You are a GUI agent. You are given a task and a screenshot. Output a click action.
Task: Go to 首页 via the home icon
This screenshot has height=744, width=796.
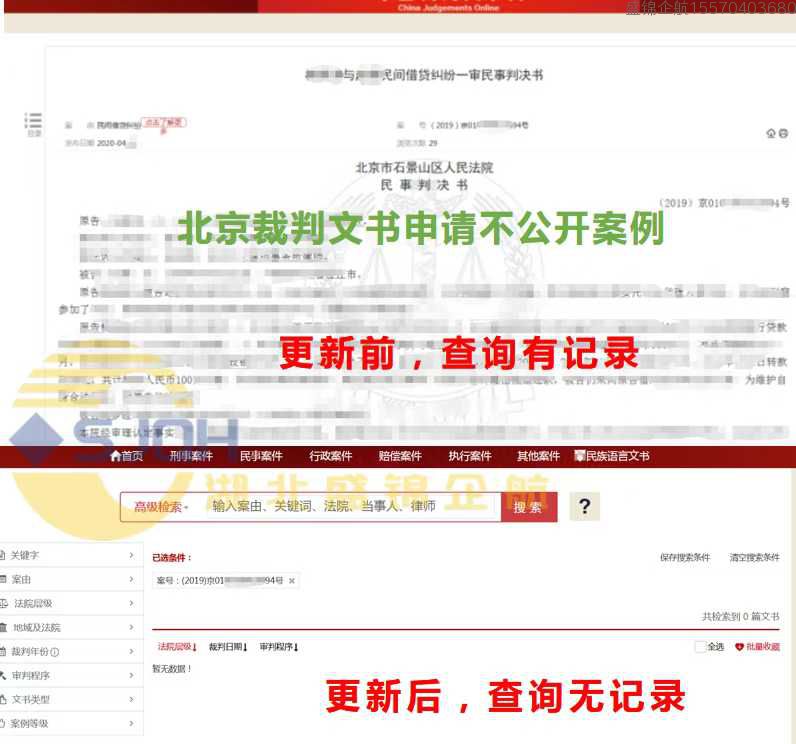tap(126, 456)
